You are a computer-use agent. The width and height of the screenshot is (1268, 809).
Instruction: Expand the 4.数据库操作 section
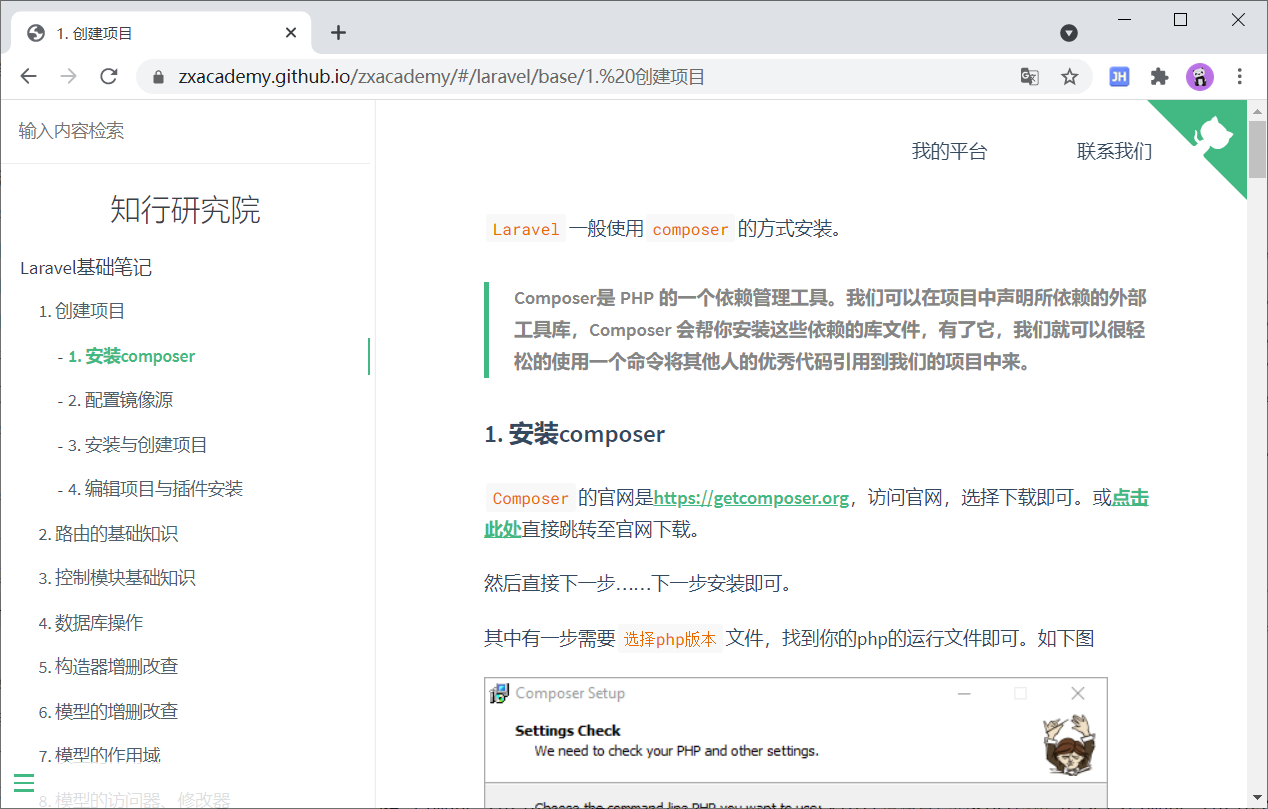pos(96,621)
